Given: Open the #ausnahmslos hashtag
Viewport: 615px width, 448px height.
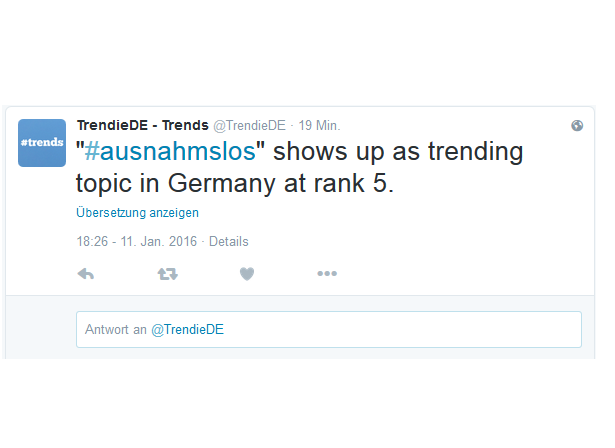Looking at the screenshot, I should click(170, 151).
